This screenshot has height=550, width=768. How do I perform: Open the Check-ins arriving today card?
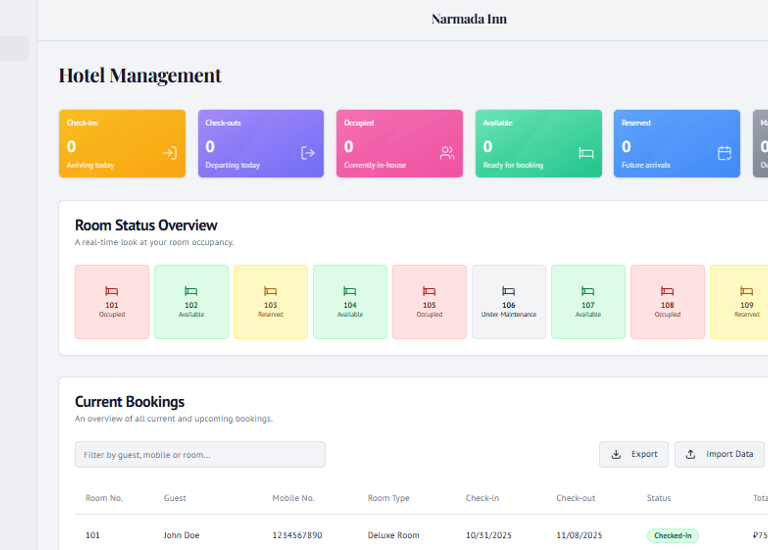[122, 143]
